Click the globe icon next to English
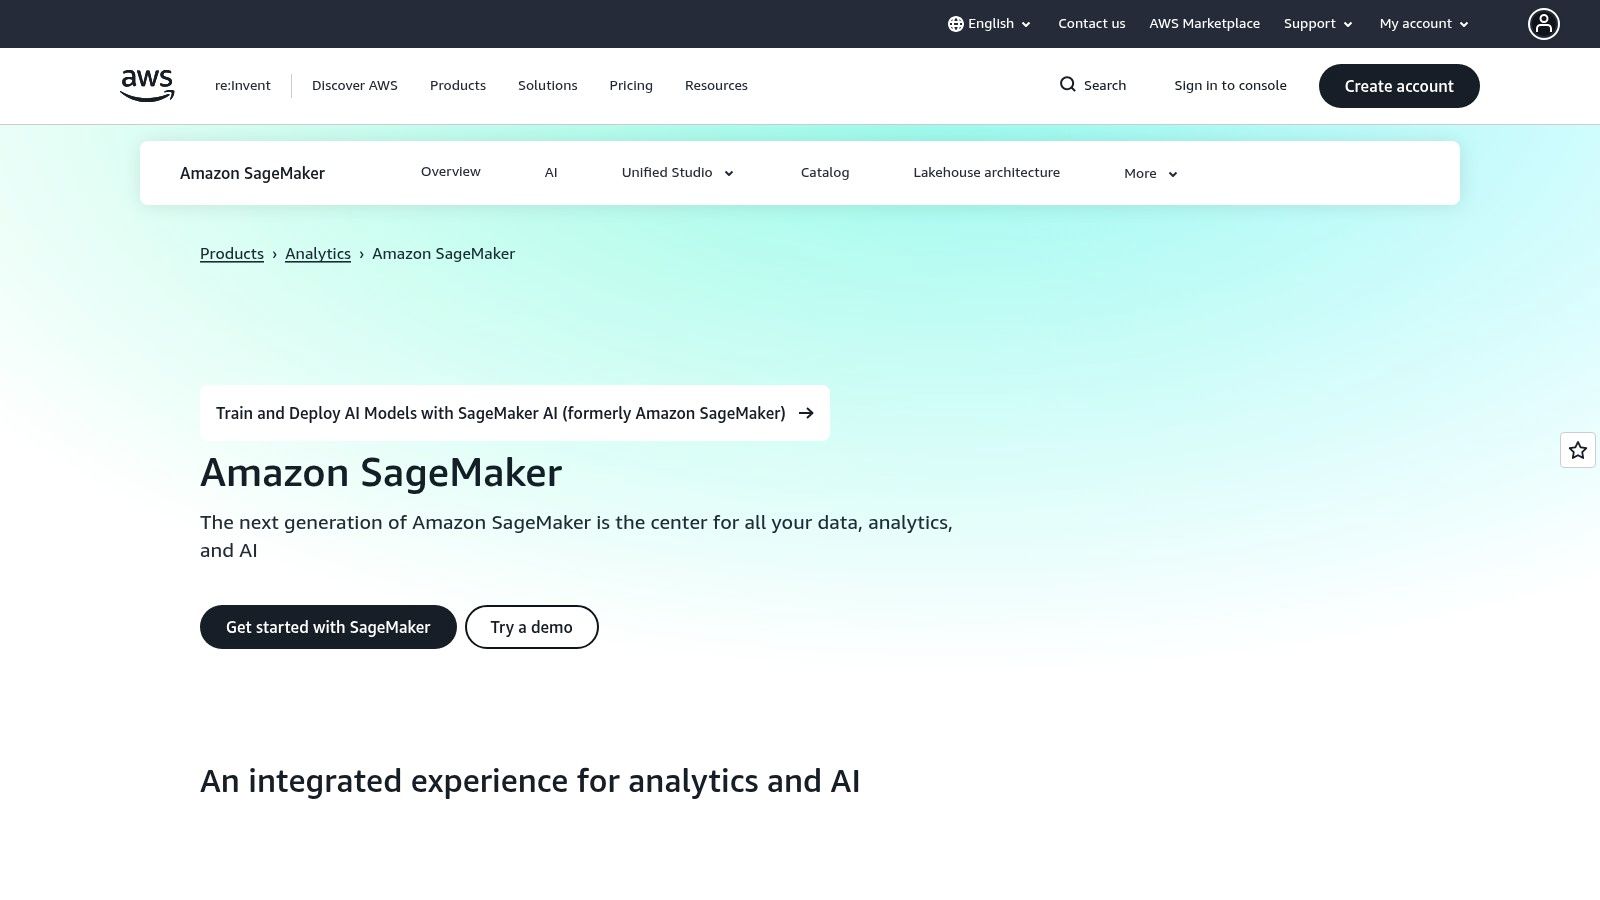 pyautogui.click(x=956, y=23)
